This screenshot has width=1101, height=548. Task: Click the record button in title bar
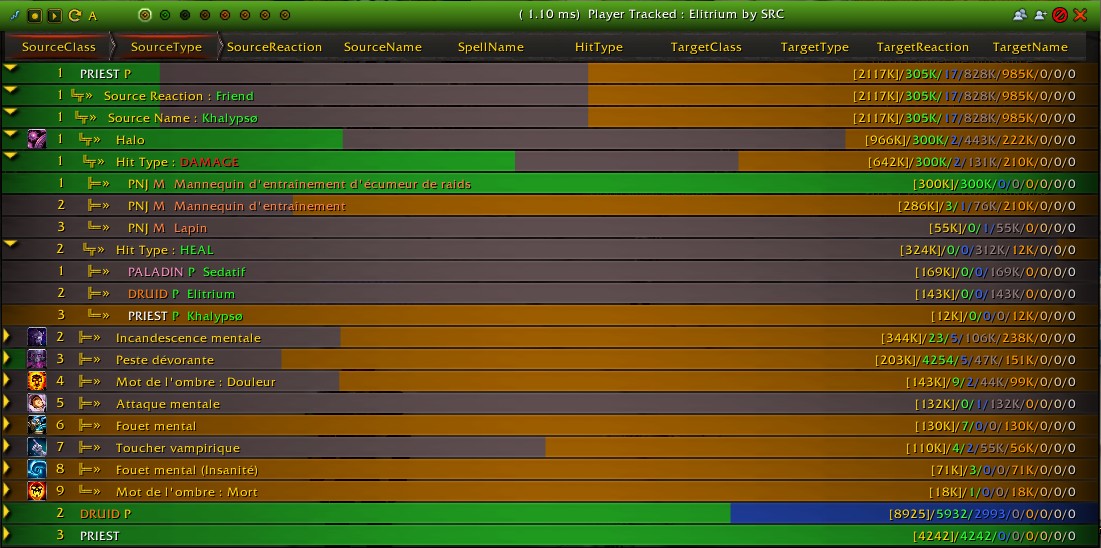click(x=34, y=15)
